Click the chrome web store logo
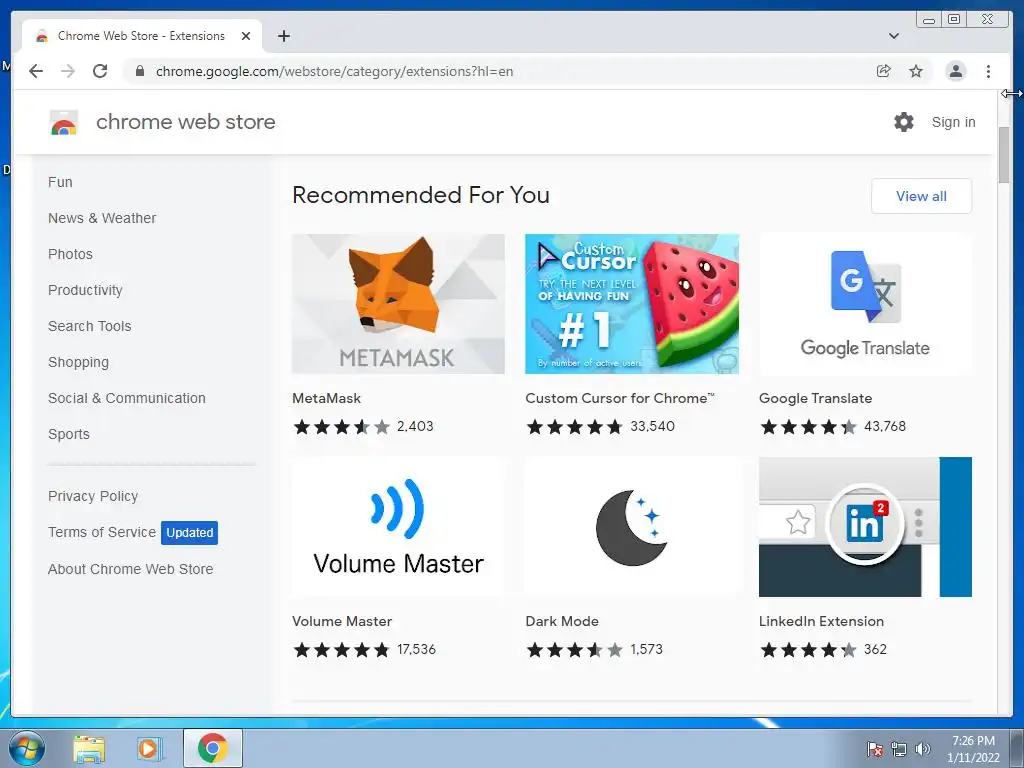The width and height of the screenshot is (1024, 768). (64, 122)
